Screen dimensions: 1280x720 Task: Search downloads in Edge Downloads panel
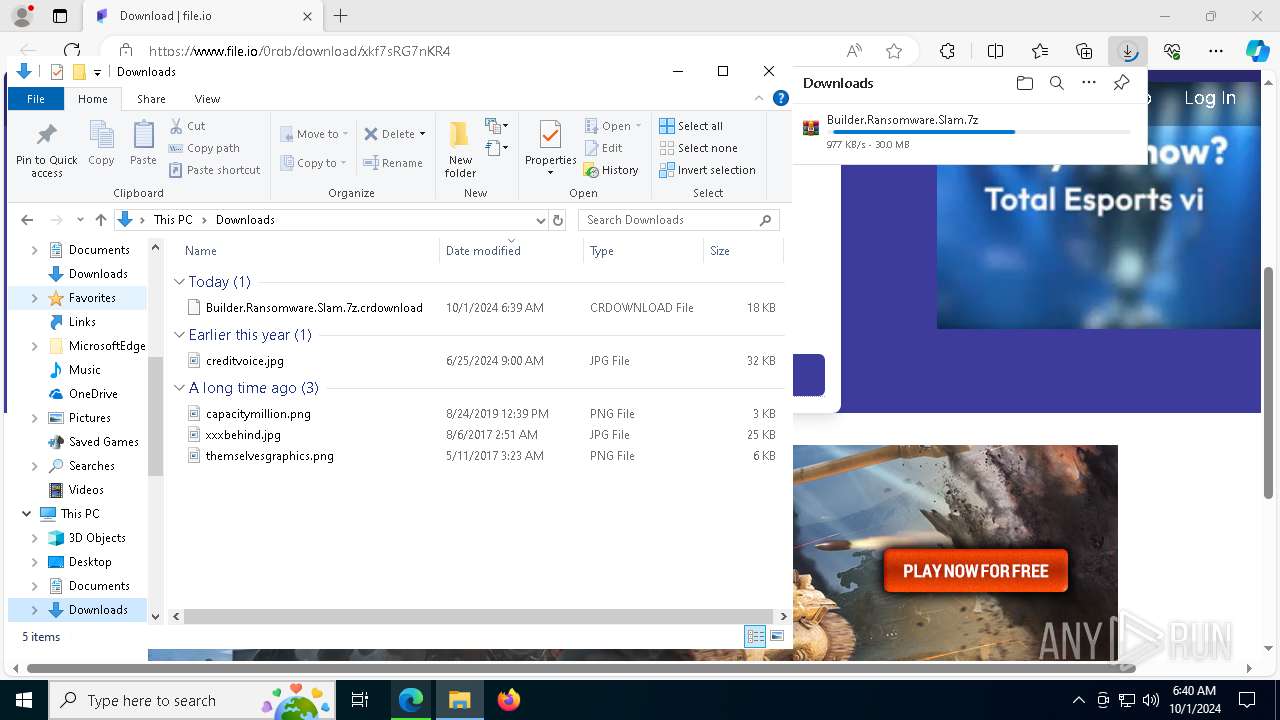click(x=1056, y=83)
